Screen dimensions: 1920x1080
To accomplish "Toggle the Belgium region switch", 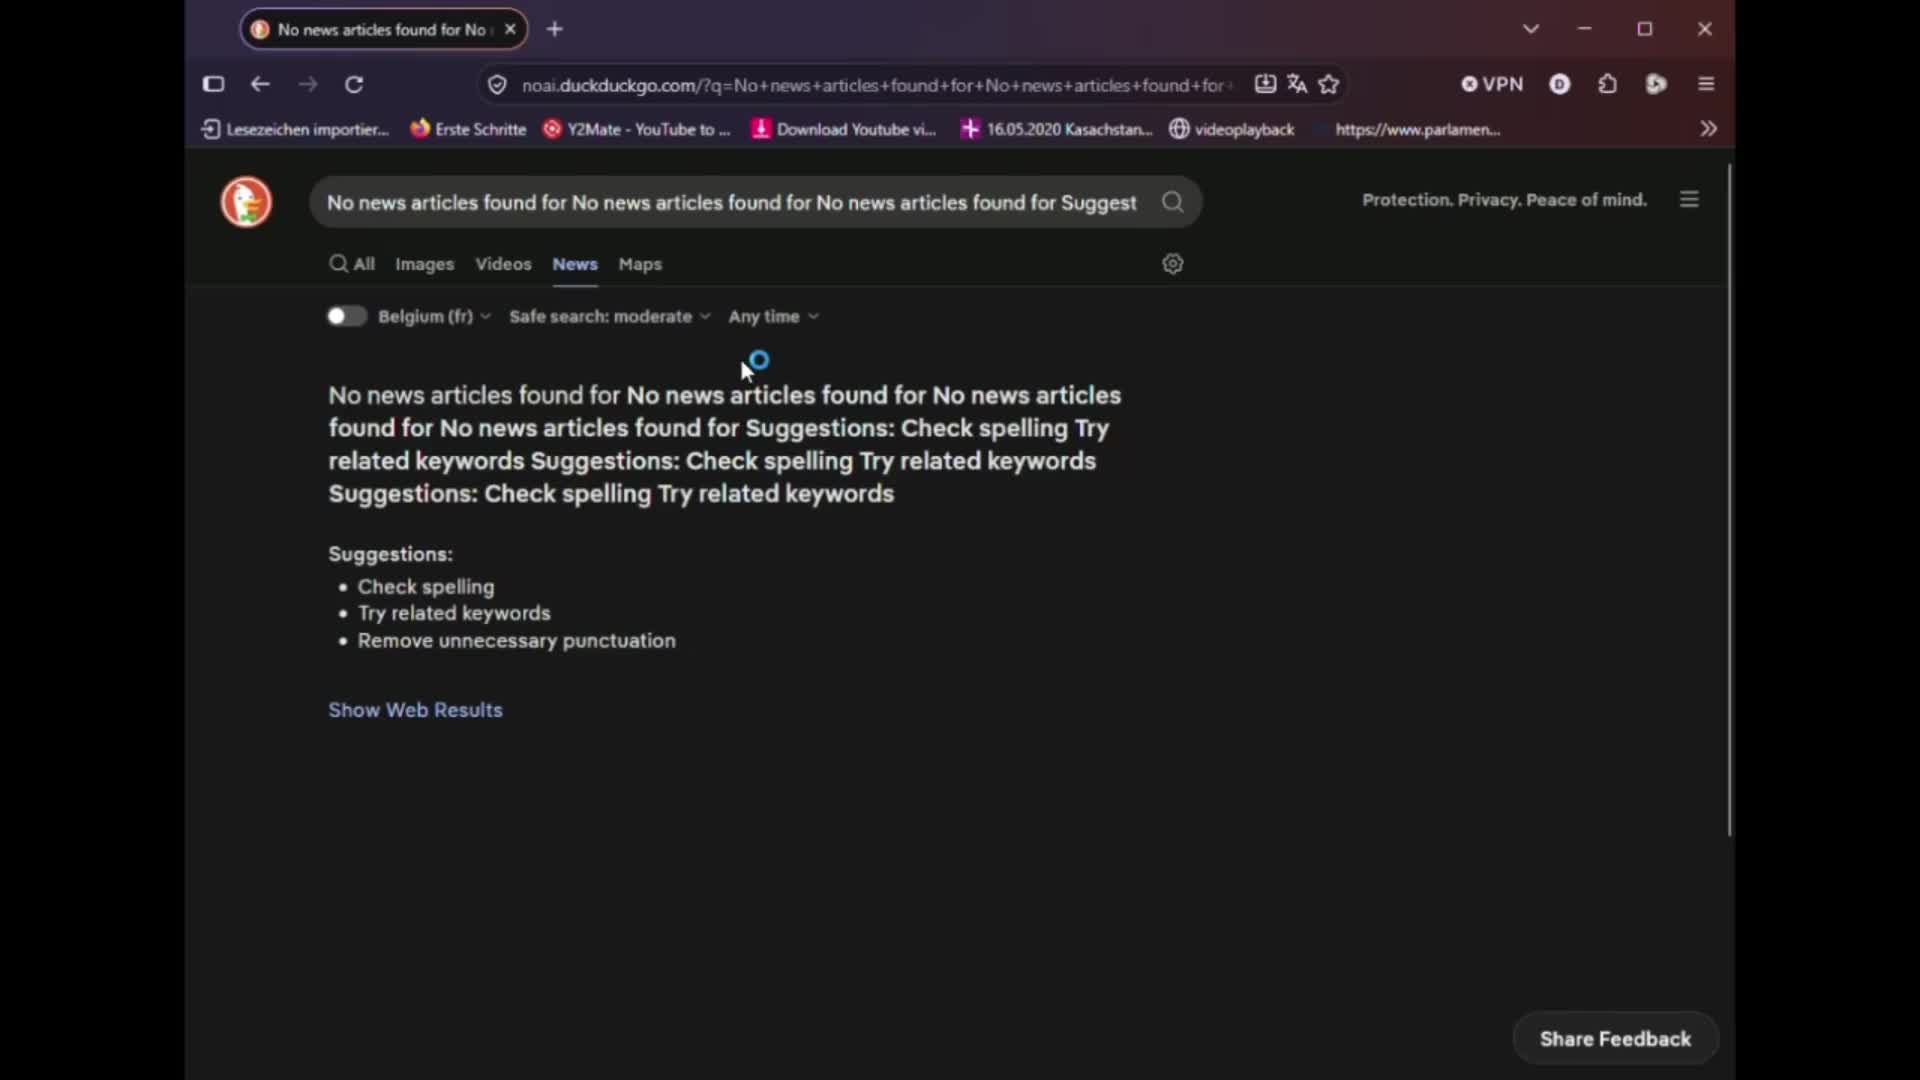I will (346, 316).
